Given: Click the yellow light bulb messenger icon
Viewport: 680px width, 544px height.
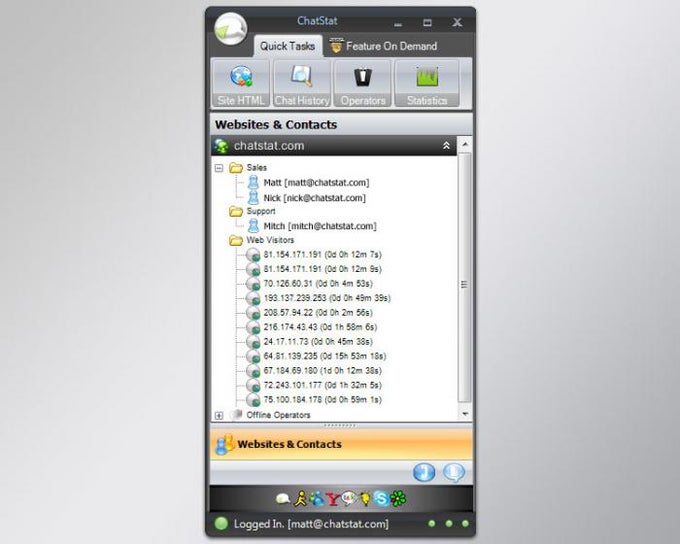Looking at the screenshot, I should coord(365,499).
